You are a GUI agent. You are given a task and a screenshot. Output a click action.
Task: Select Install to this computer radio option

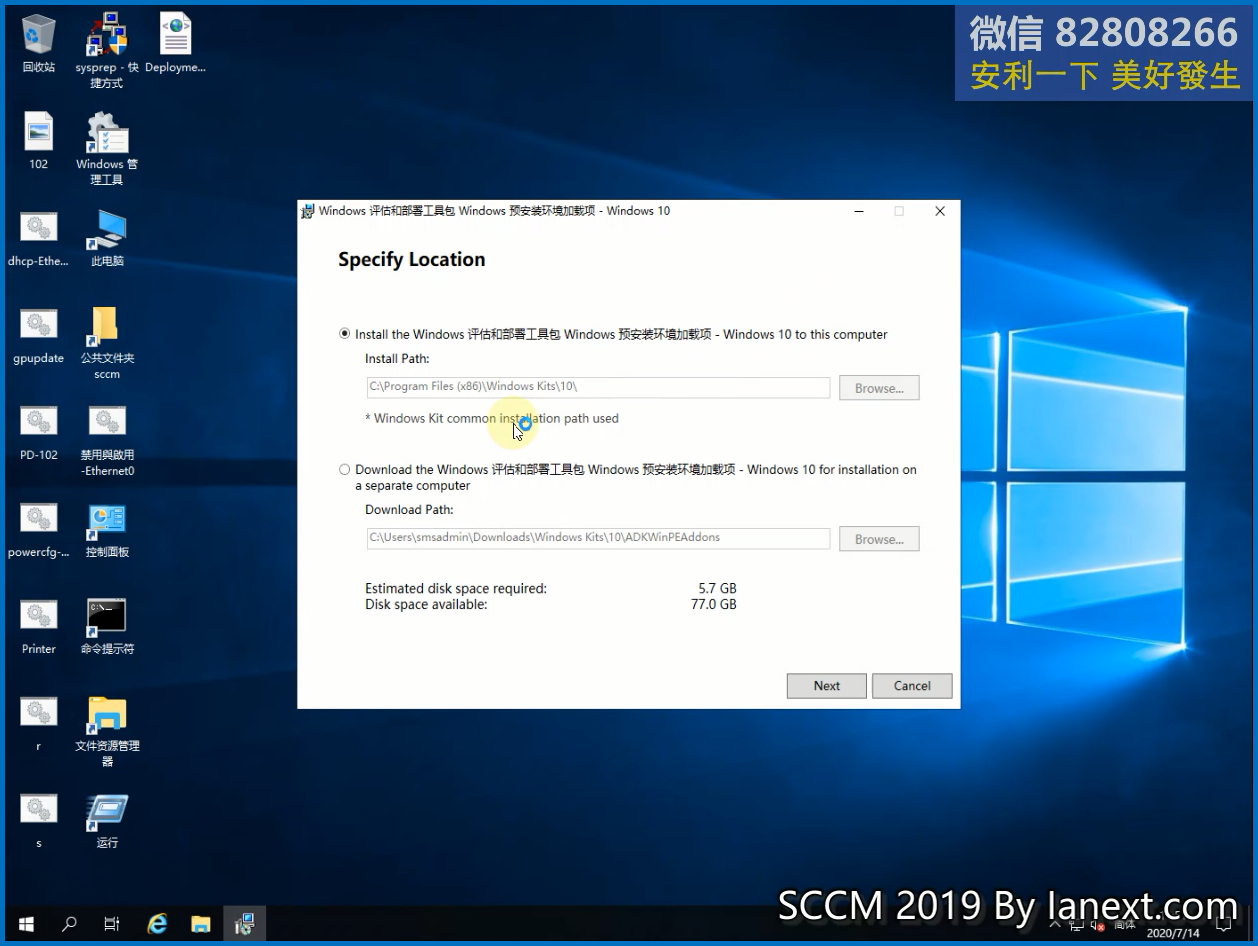[345, 334]
